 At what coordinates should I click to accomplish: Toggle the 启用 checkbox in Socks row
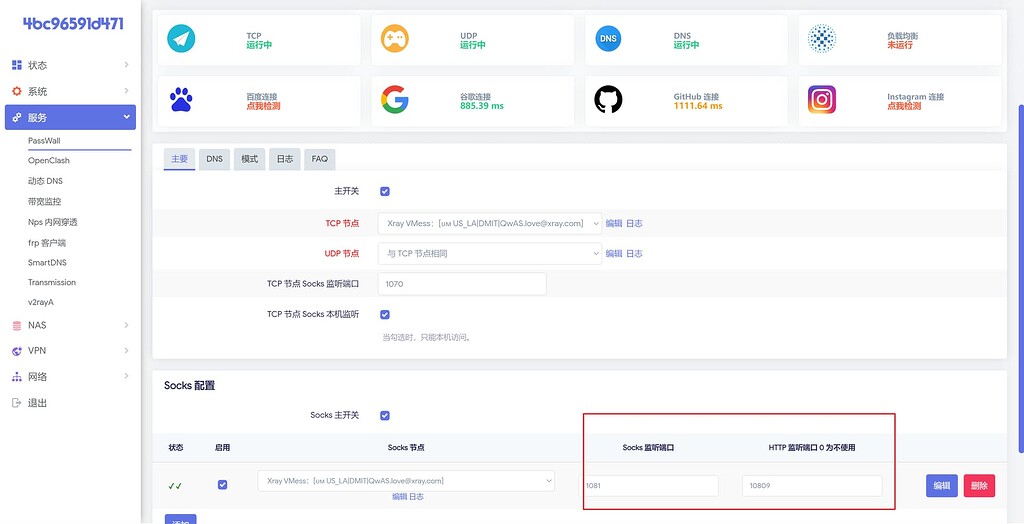click(x=223, y=485)
